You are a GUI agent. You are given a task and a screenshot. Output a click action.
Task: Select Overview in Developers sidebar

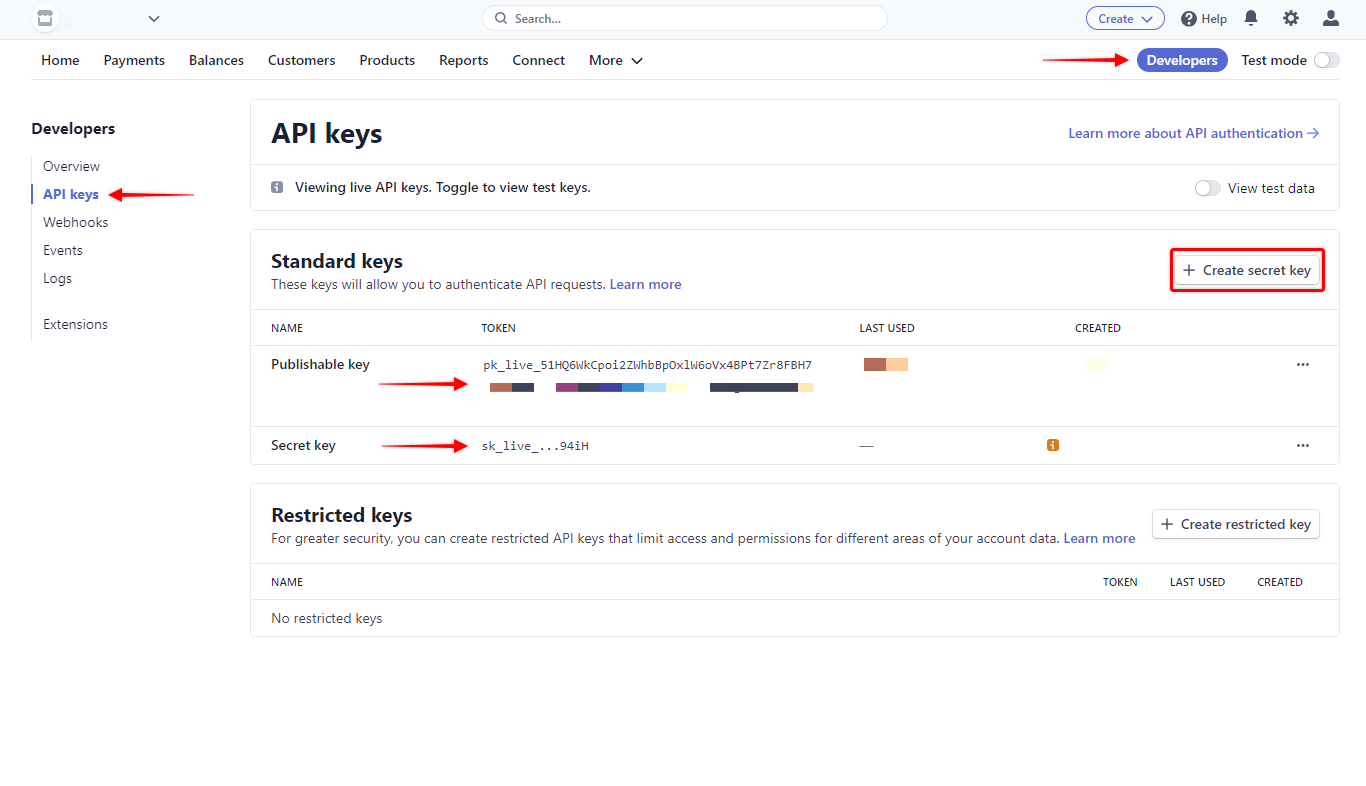tap(72, 166)
